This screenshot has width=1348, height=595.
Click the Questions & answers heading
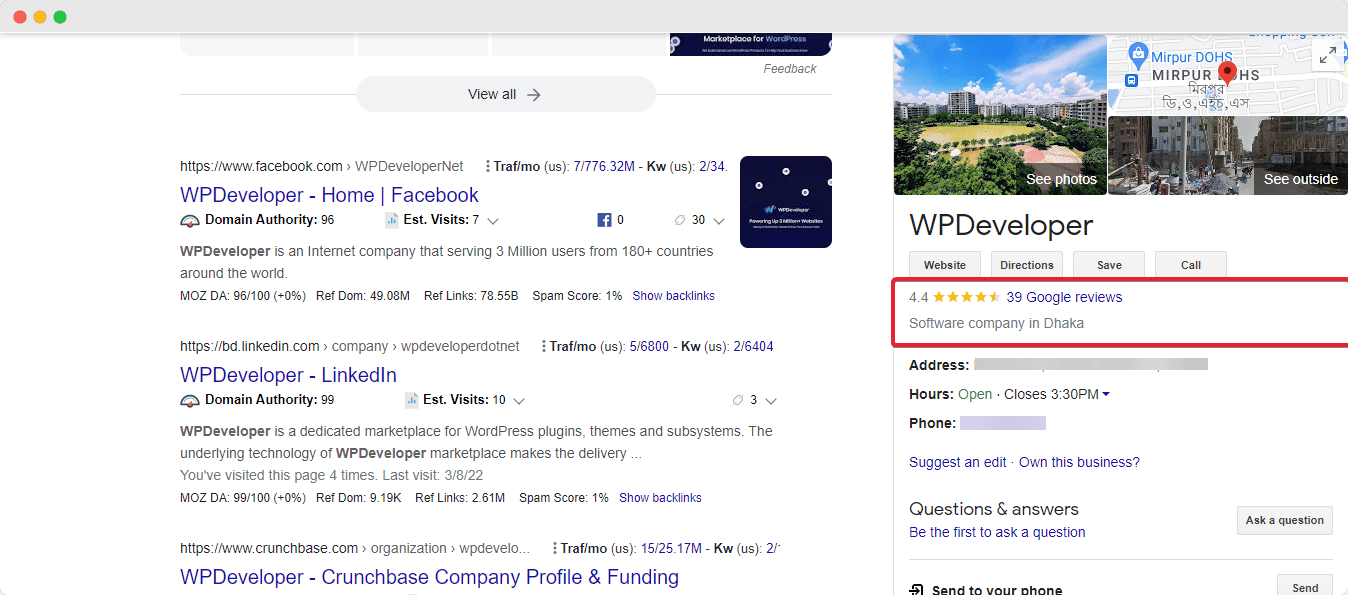click(x=994, y=509)
